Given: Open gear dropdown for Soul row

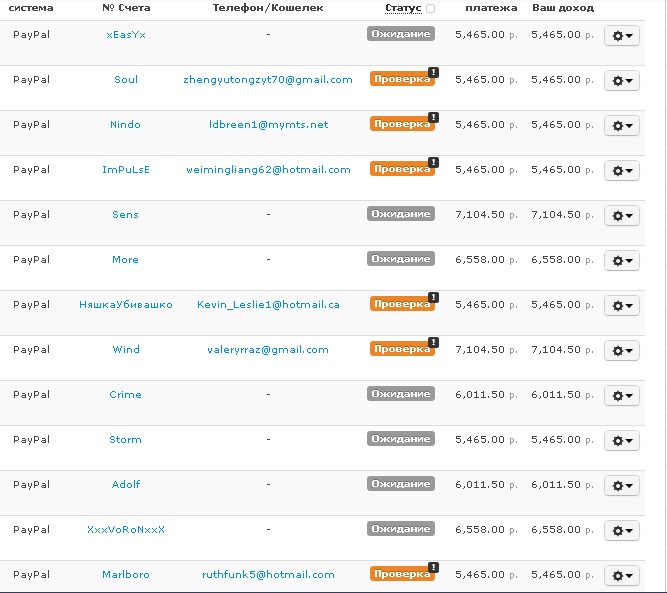Looking at the screenshot, I should pyautogui.click(x=621, y=80).
